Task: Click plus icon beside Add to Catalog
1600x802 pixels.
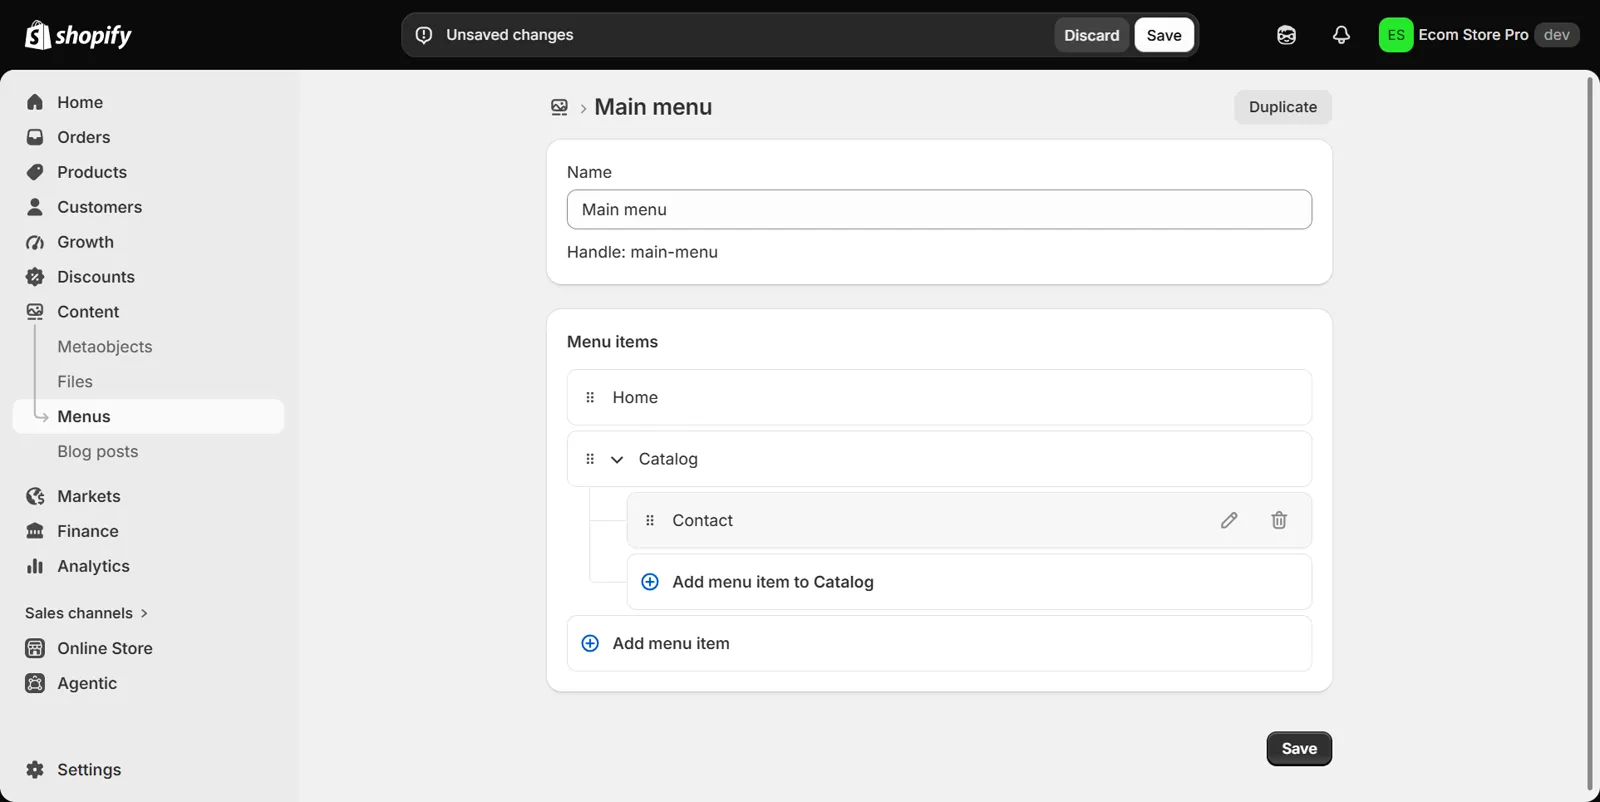Action: pyautogui.click(x=650, y=582)
